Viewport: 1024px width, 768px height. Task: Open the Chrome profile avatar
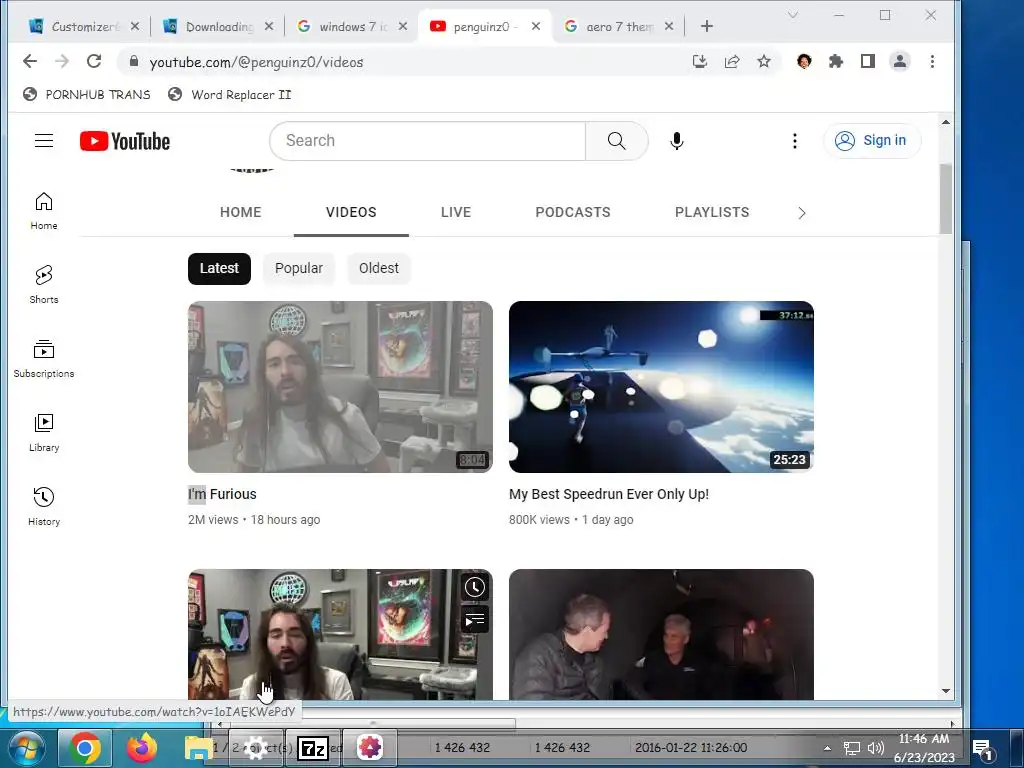tap(900, 61)
